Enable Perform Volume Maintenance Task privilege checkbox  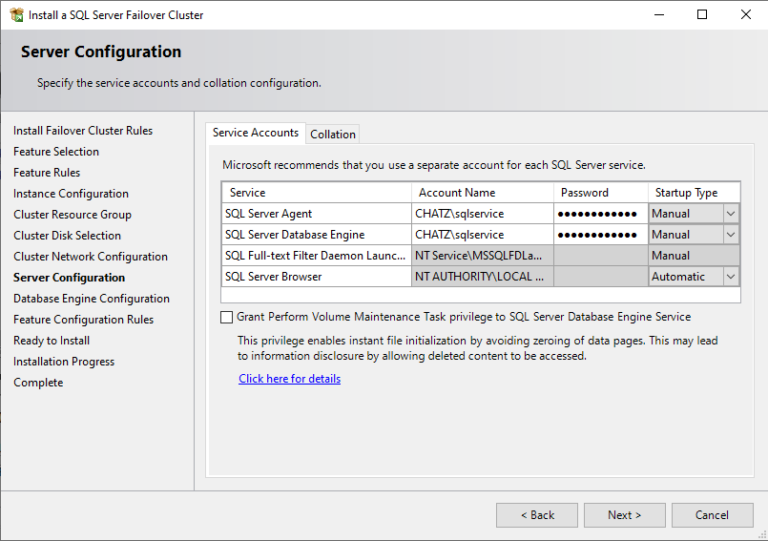click(227, 317)
